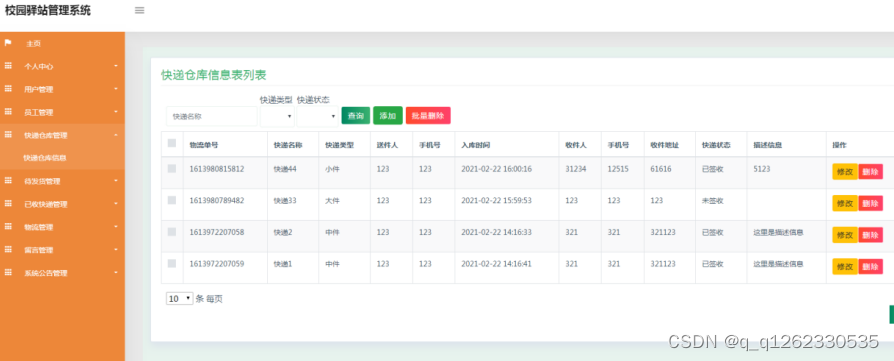Screen dimensions: 894x361
Task: Click 删除 for 快递2 row
Action: coord(871,234)
